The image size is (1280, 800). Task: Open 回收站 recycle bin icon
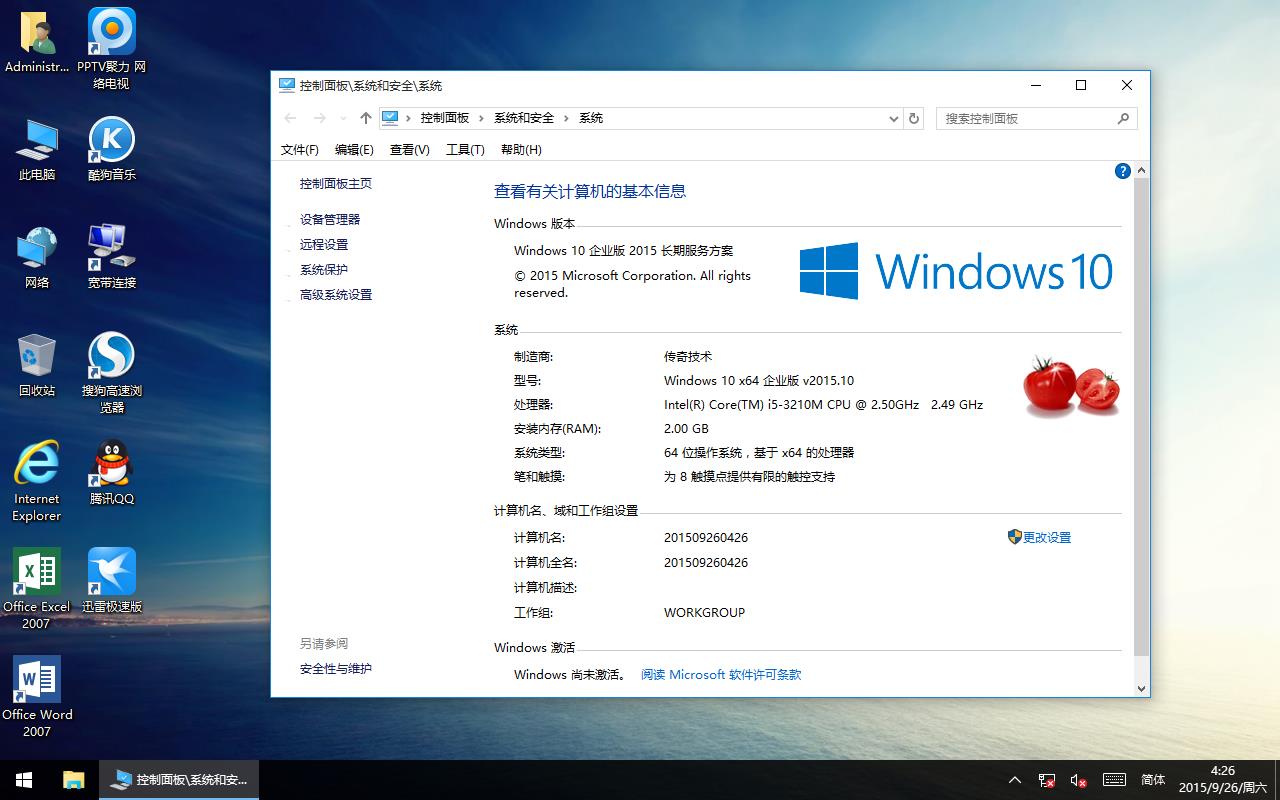[x=37, y=365]
